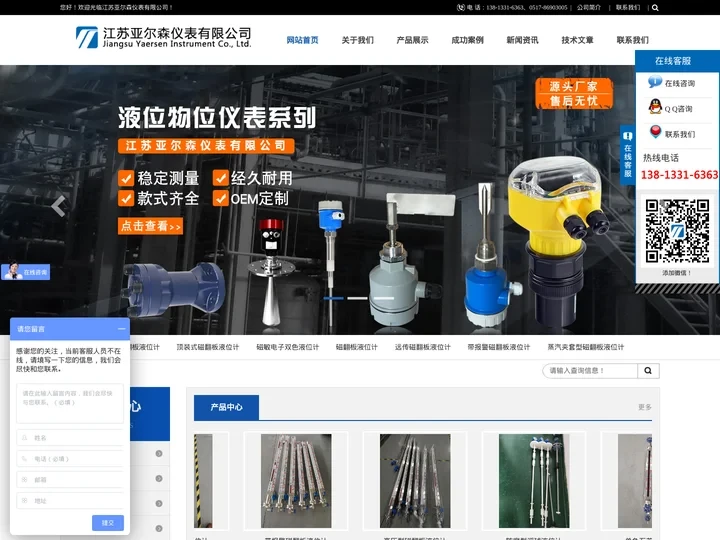
Task: Click the 在线咨询 text link in sidebar
Action: (x=680, y=83)
